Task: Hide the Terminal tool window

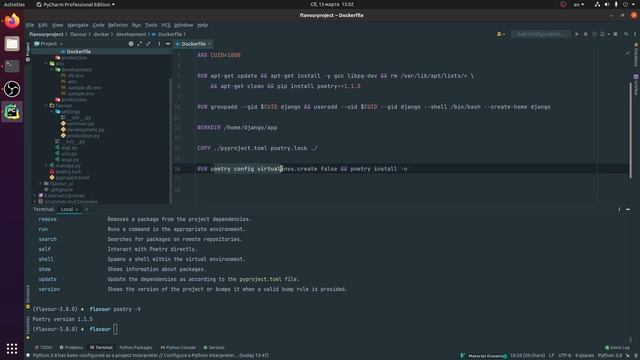Action: coord(628,209)
